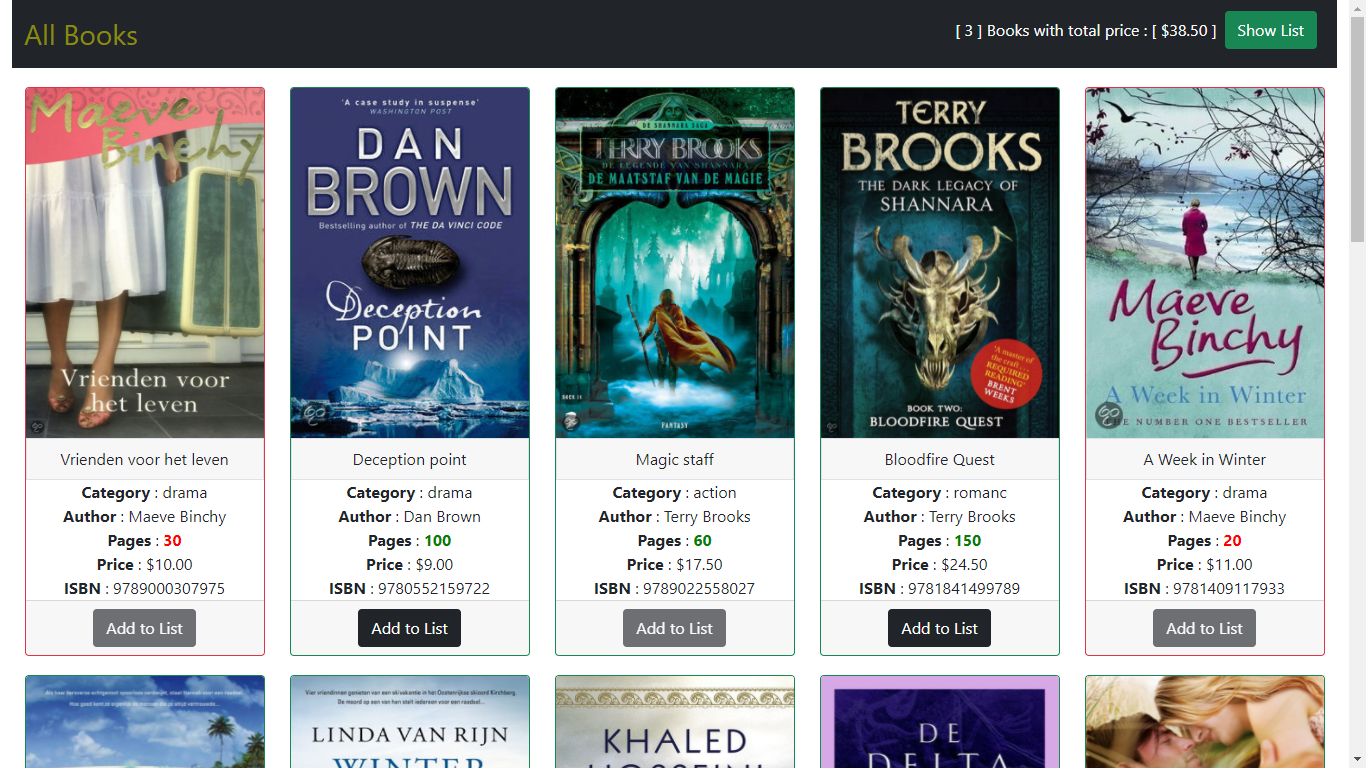Image resolution: width=1366 pixels, height=768 pixels.
Task: Add Magic staff to list
Action: [674, 628]
